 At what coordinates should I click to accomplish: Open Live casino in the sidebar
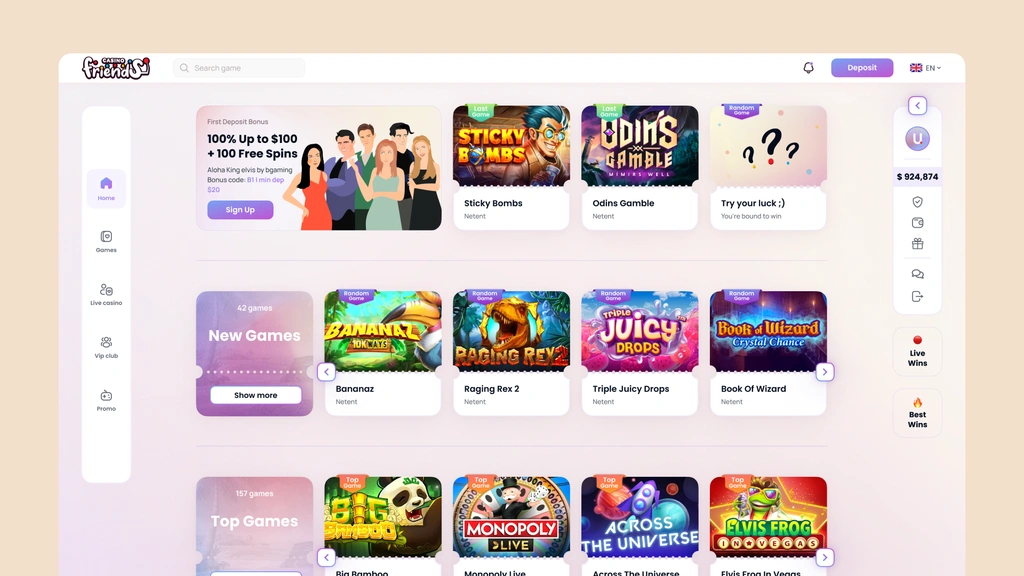[x=106, y=295]
